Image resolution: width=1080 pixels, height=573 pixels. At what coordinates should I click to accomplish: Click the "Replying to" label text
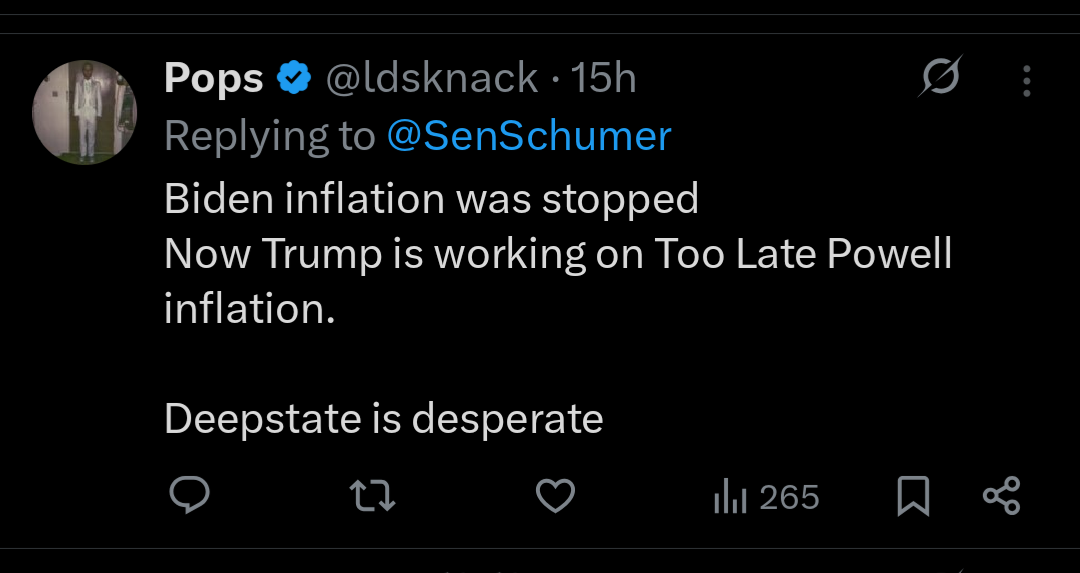coord(270,136)
